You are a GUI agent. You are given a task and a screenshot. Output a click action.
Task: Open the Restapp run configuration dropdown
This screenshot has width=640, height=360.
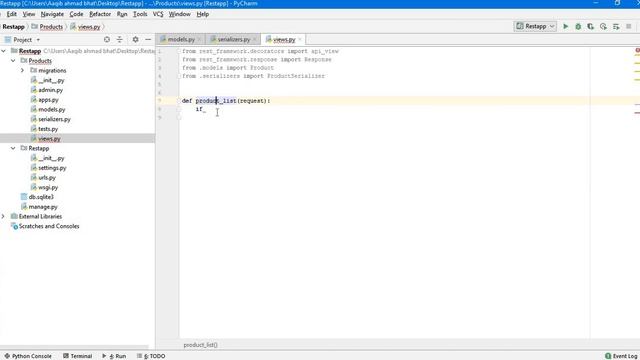535,26
